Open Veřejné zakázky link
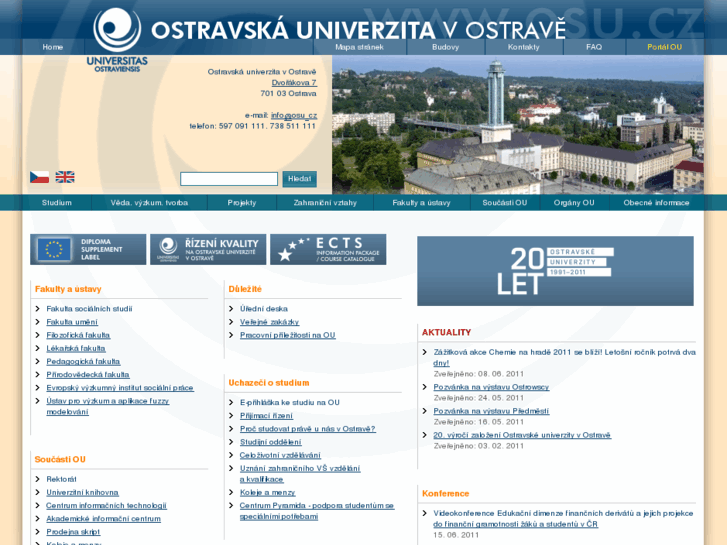Screen dimensions: 727x545 269,322
